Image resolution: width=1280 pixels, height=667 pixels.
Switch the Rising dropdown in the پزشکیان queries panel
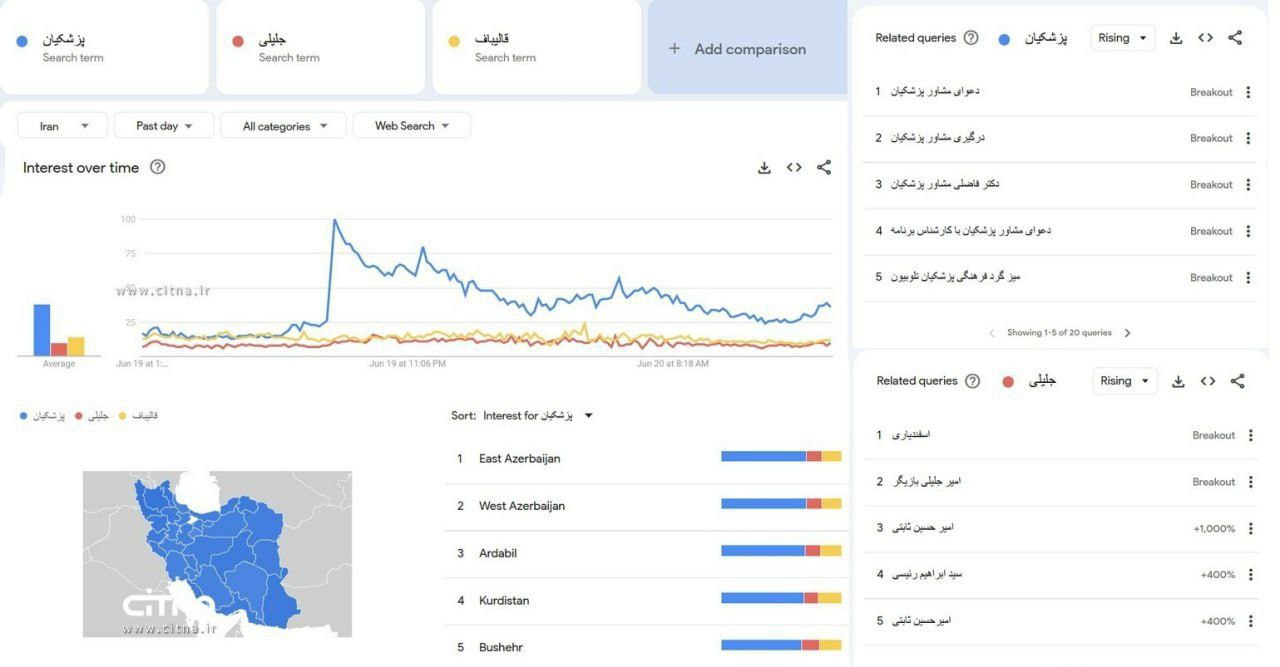(x=1122, y=37)
